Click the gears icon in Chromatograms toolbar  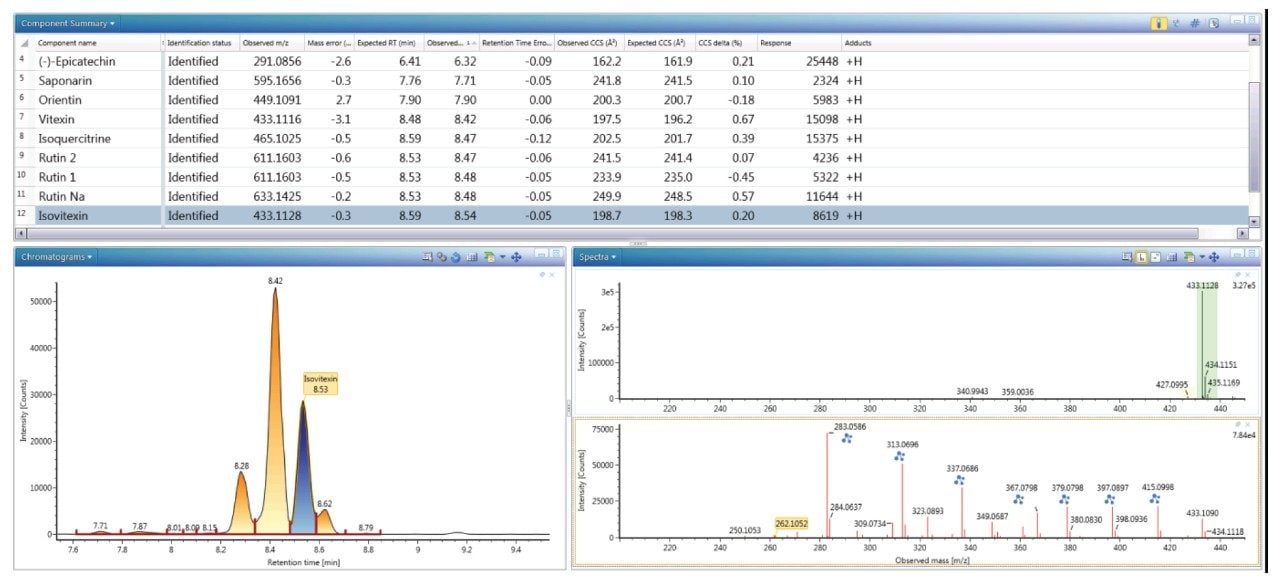coord(442,257)
